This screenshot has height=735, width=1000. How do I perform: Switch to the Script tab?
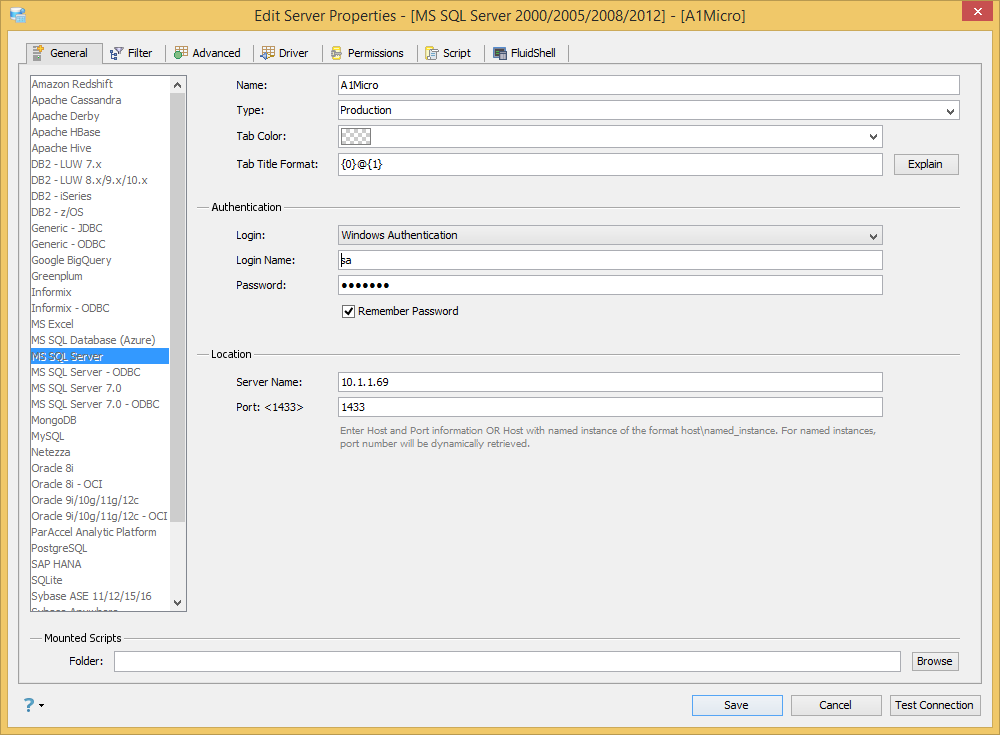[448, 53]
